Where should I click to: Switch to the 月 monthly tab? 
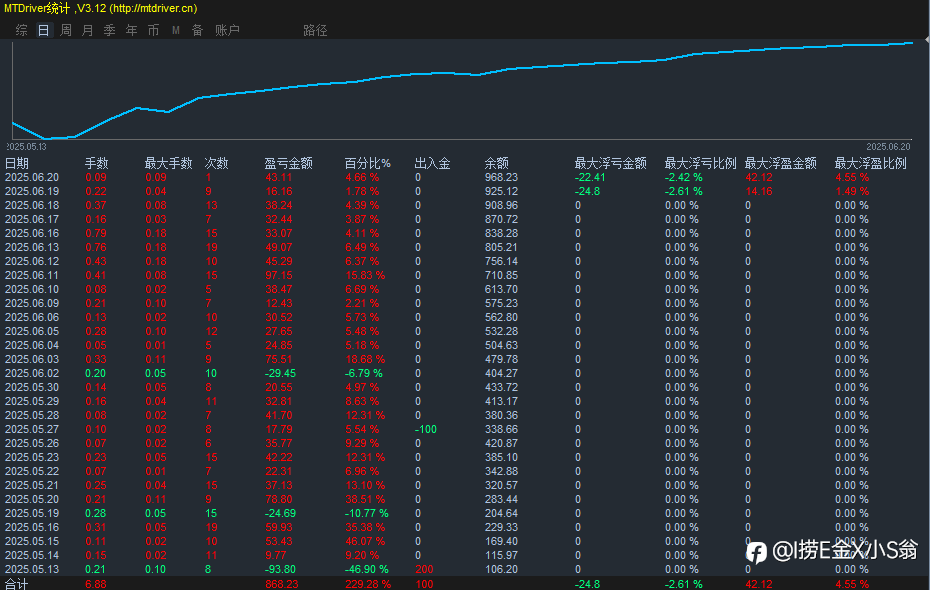[x=87, y=30]
